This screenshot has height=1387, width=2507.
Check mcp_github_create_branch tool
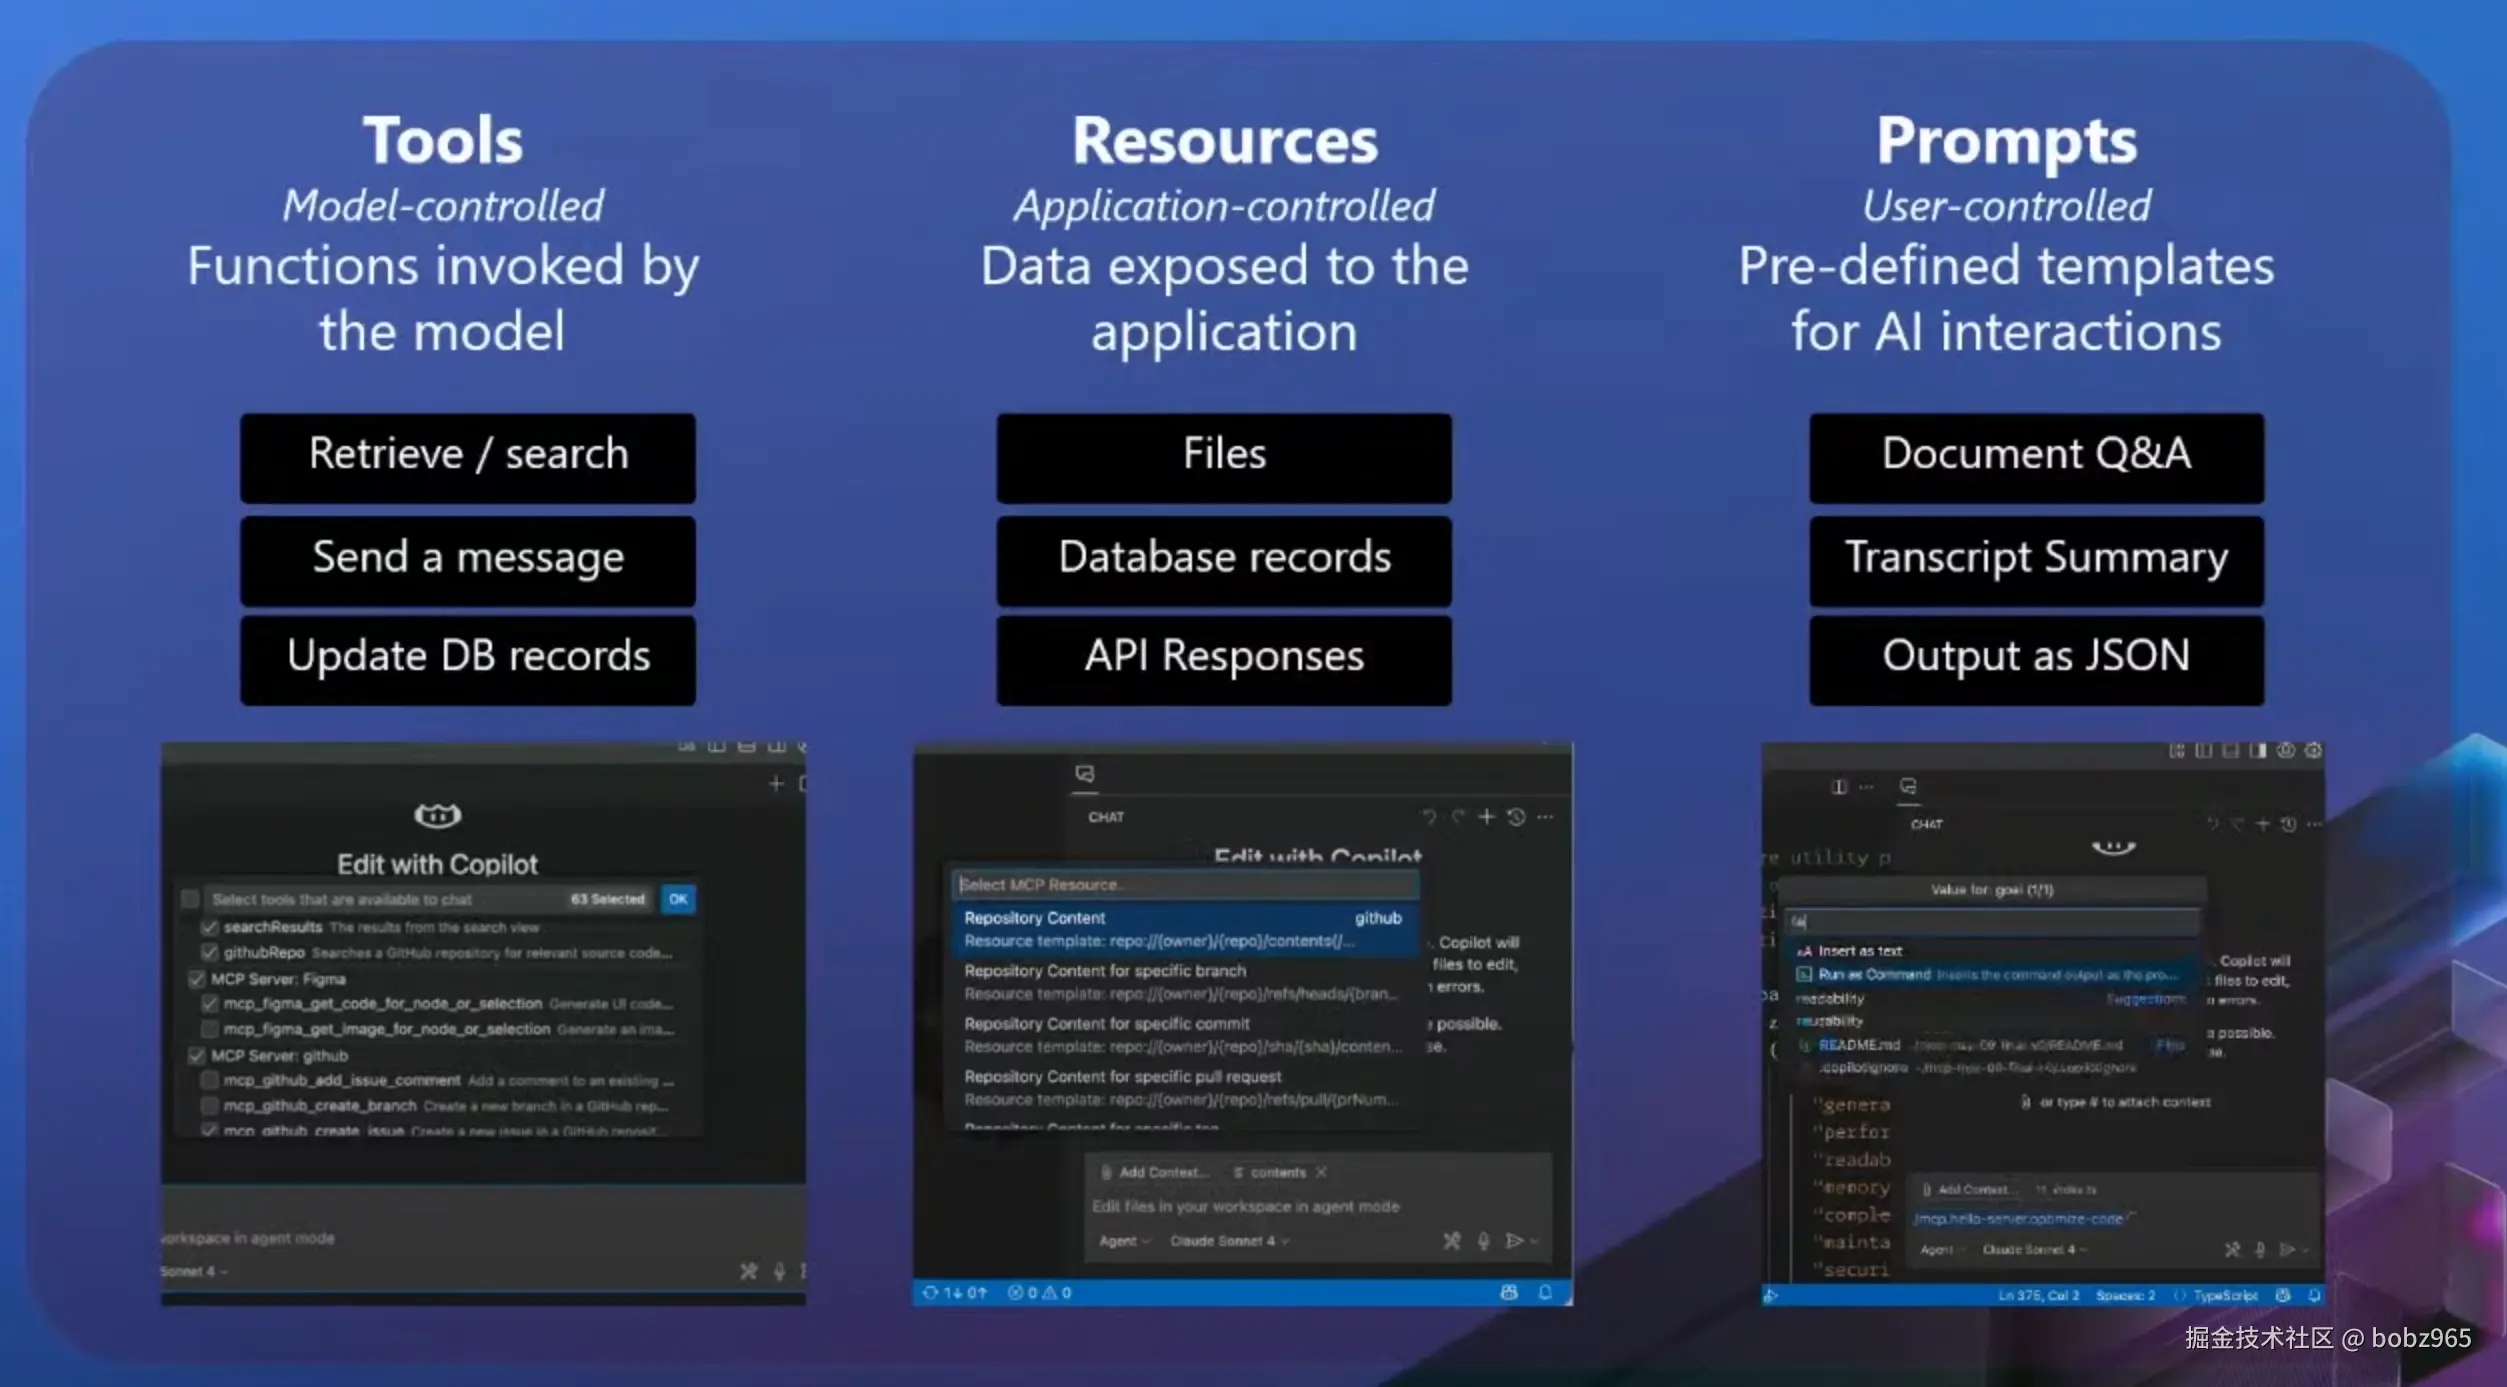(209, 1106)
